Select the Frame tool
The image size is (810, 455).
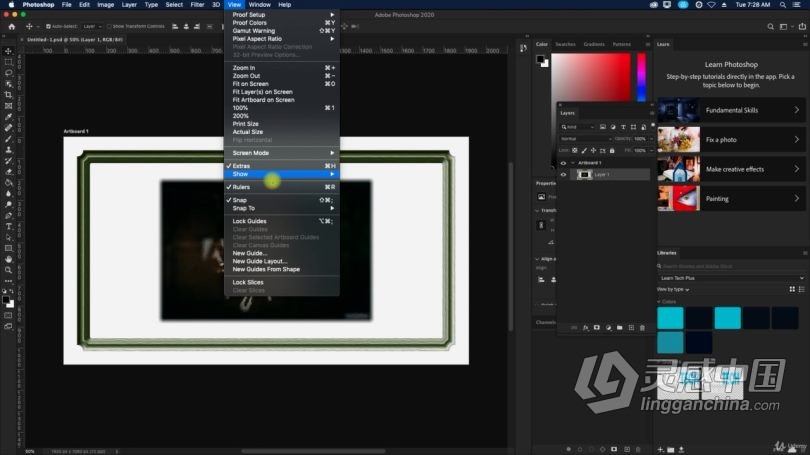(8, 106)
